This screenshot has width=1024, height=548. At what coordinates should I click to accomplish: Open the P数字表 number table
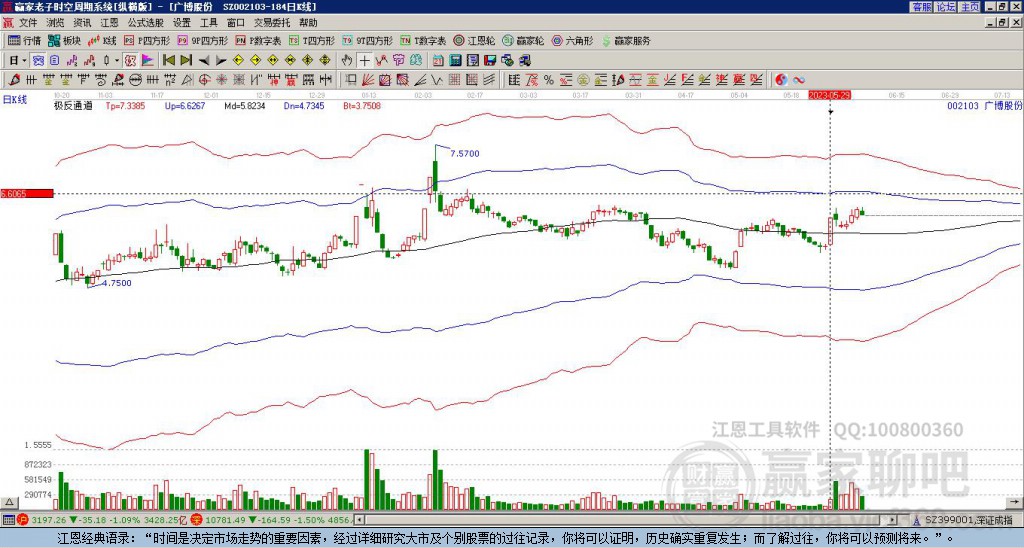point(258,40)
